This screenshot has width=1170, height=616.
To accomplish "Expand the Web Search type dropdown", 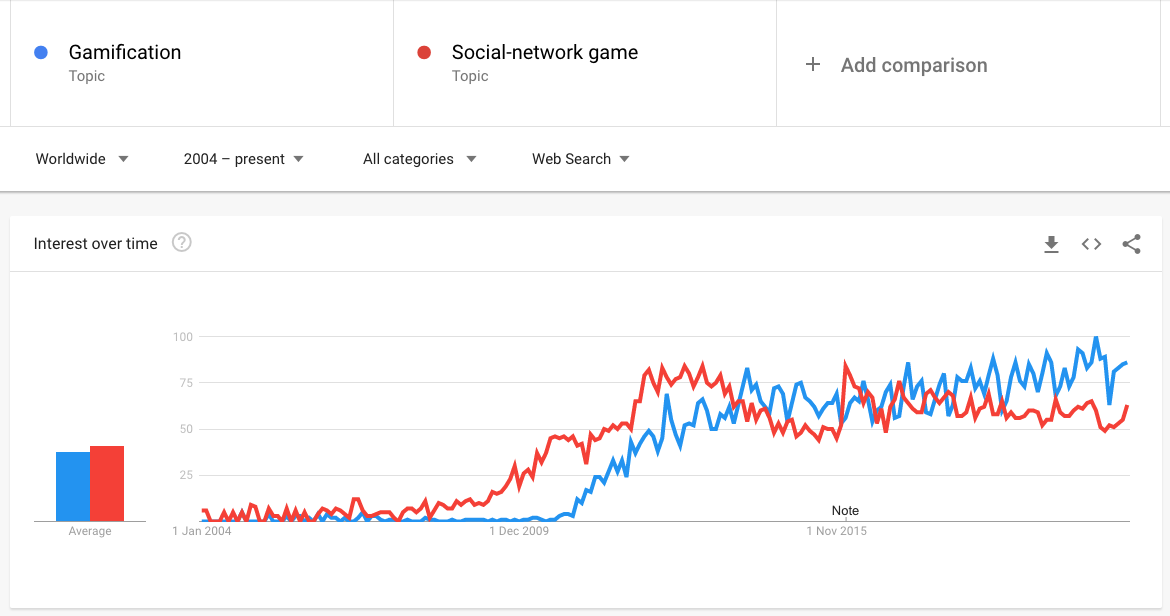I will point(581,159).
